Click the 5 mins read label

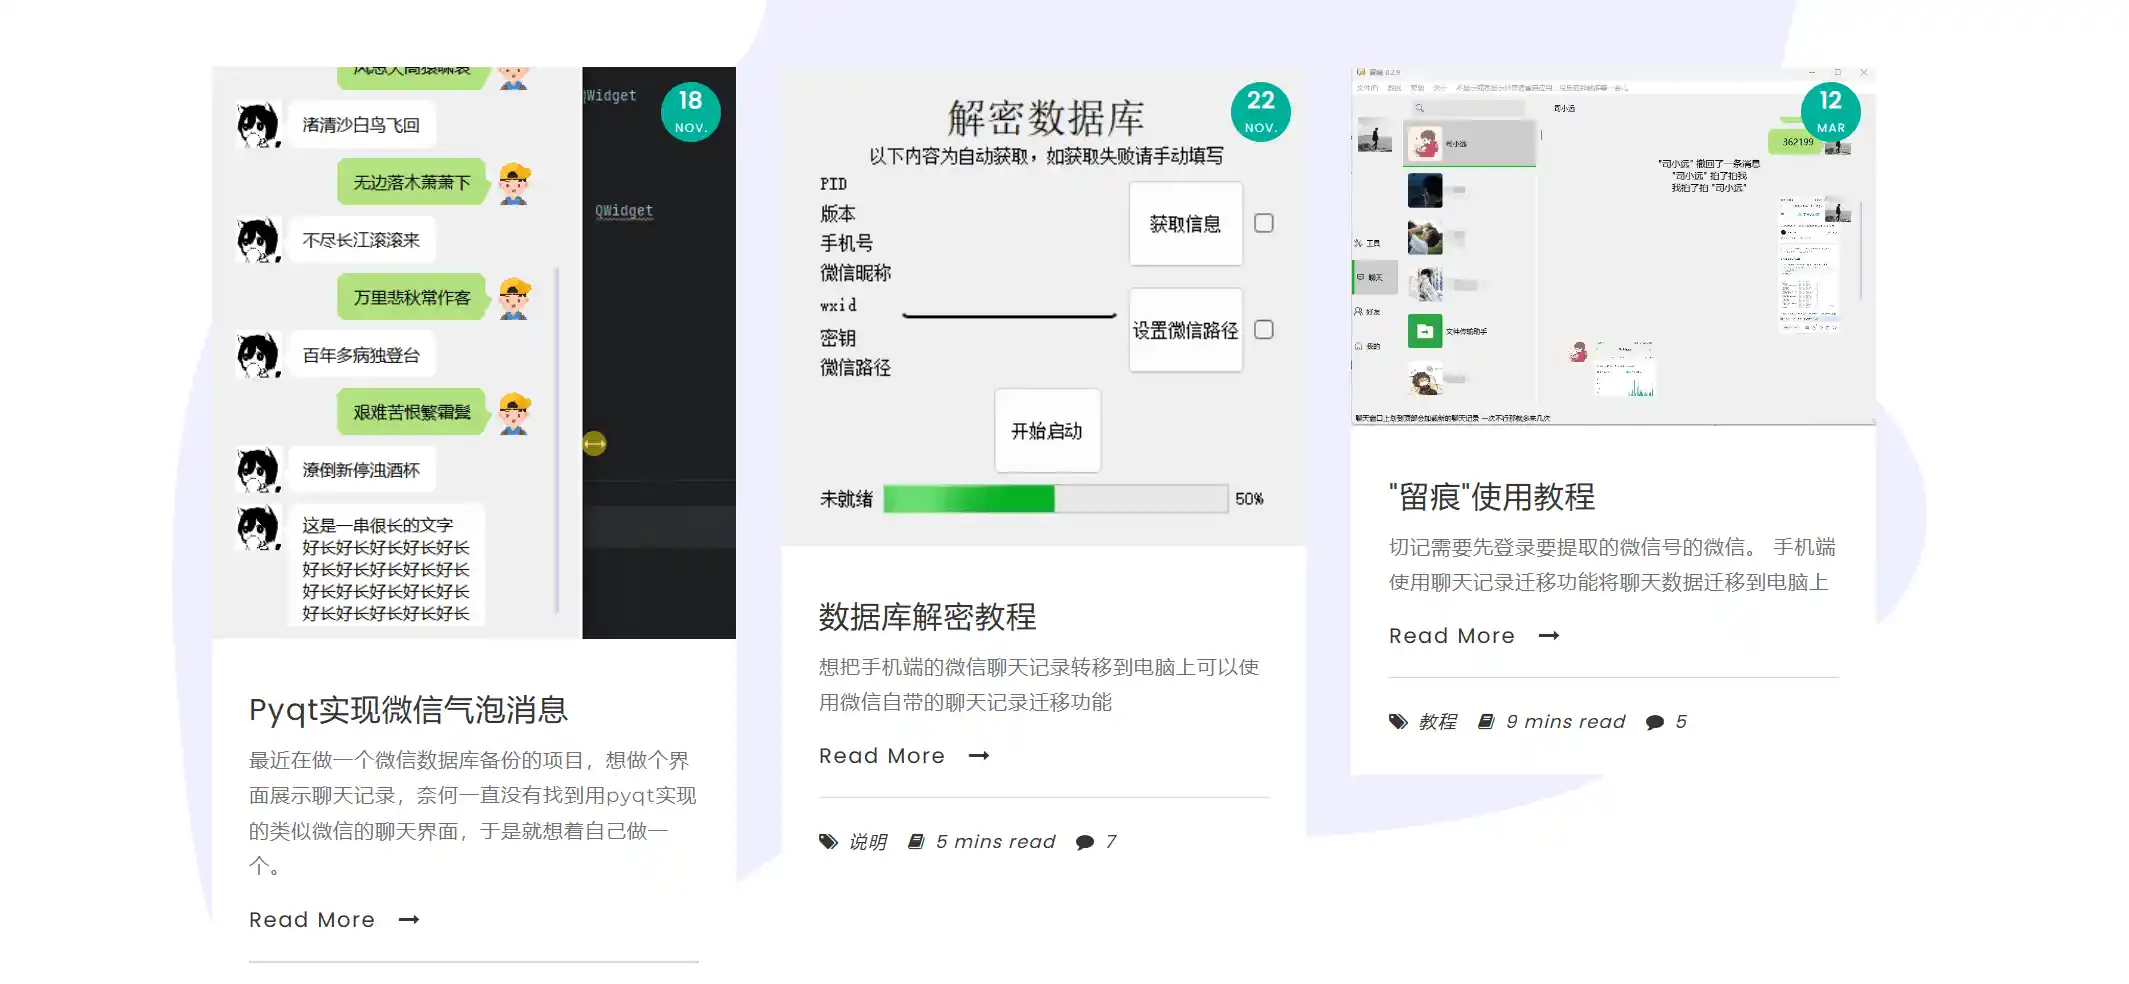tap(996, 842)
